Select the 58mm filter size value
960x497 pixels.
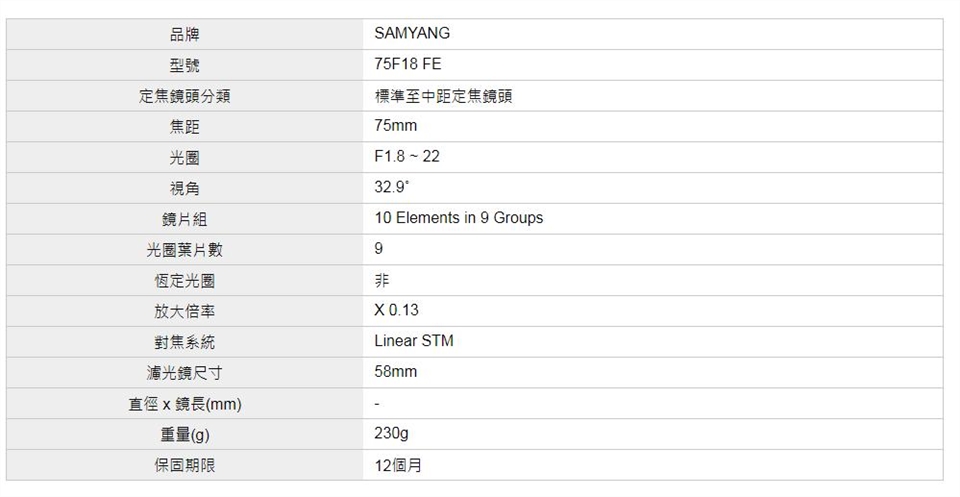[x=395, y=372]
